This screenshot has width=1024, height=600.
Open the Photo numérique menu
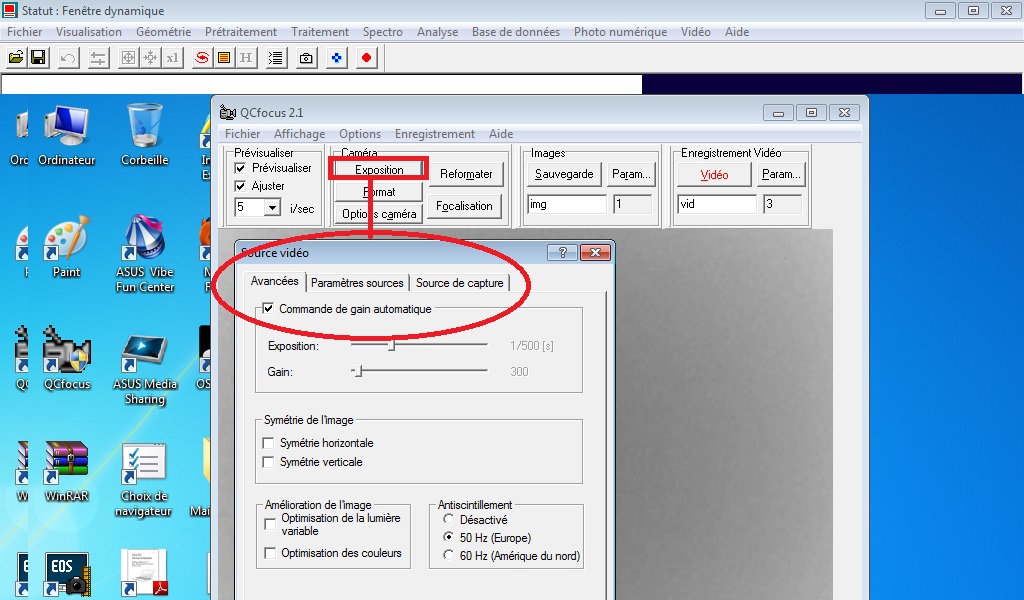pos(620,32)
